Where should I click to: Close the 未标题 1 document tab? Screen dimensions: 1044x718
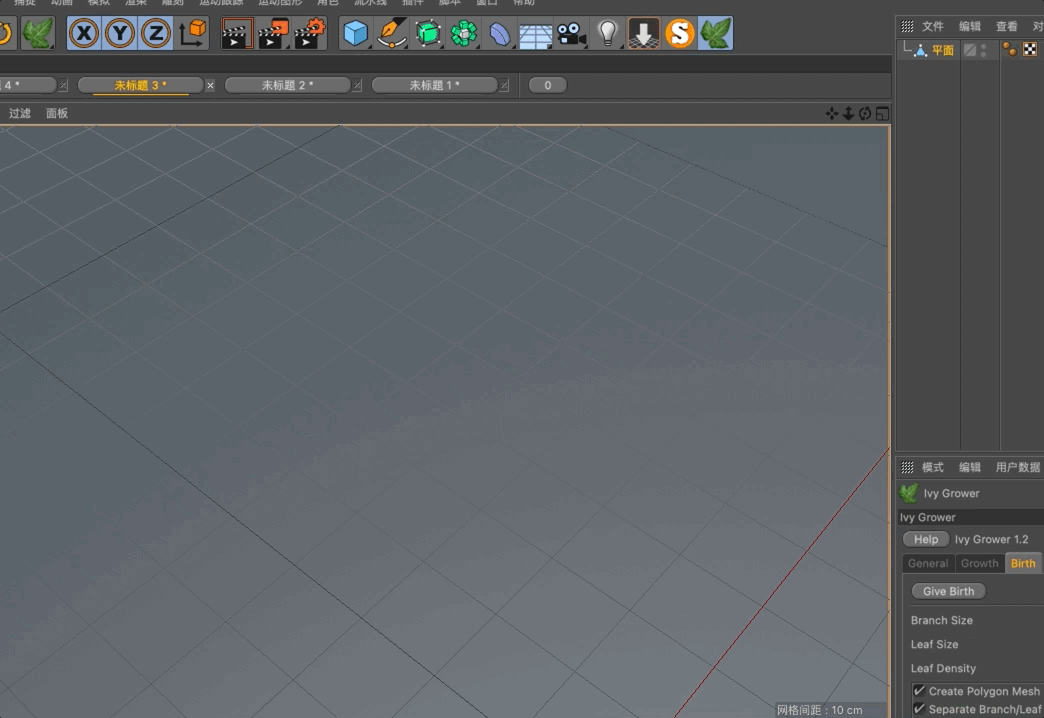504,85
